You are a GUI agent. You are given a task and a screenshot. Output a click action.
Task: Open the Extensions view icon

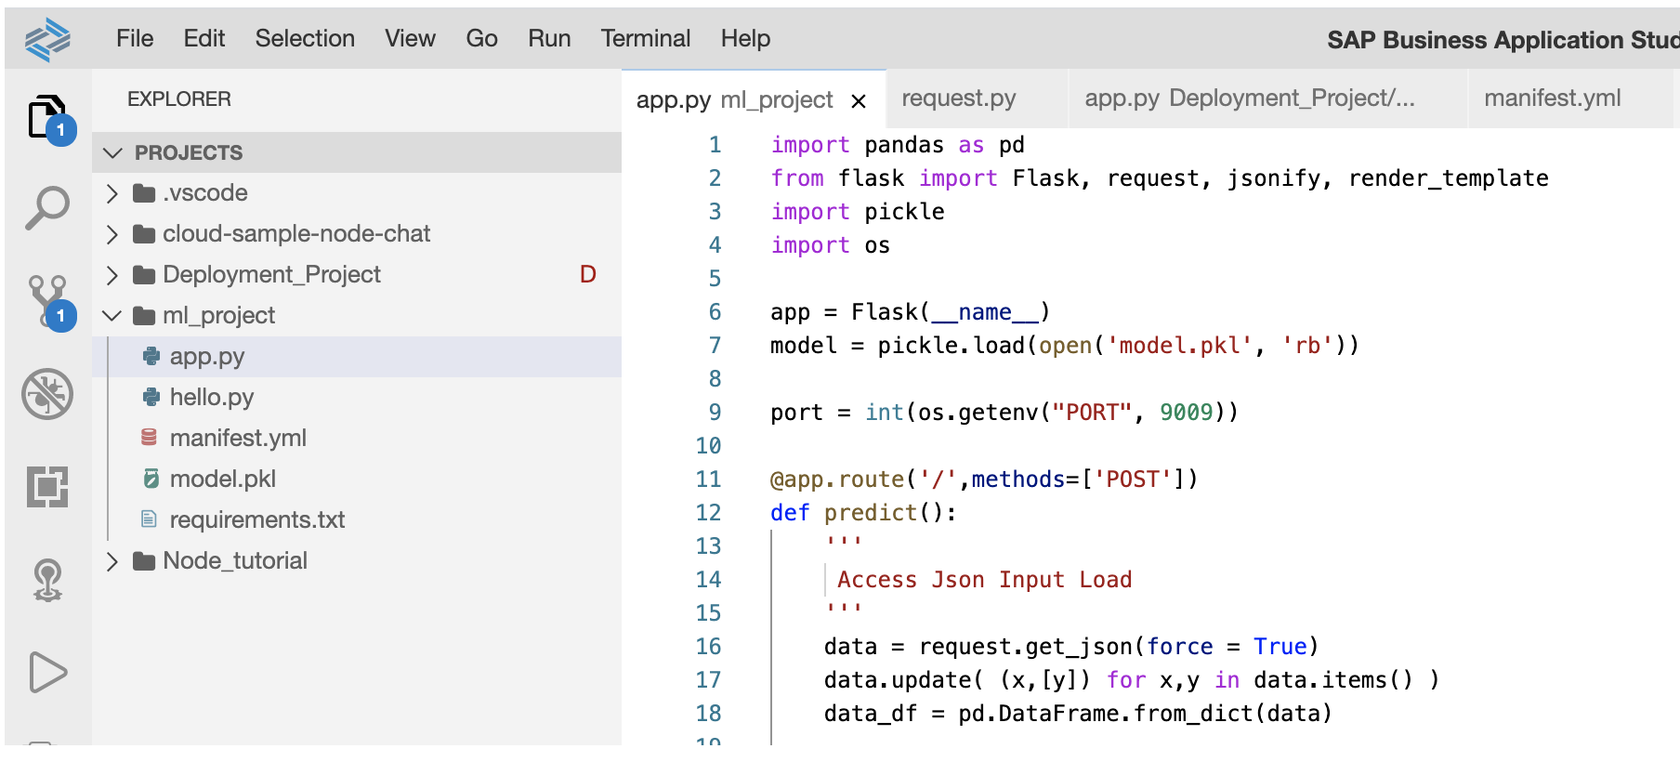click(47, 486)
